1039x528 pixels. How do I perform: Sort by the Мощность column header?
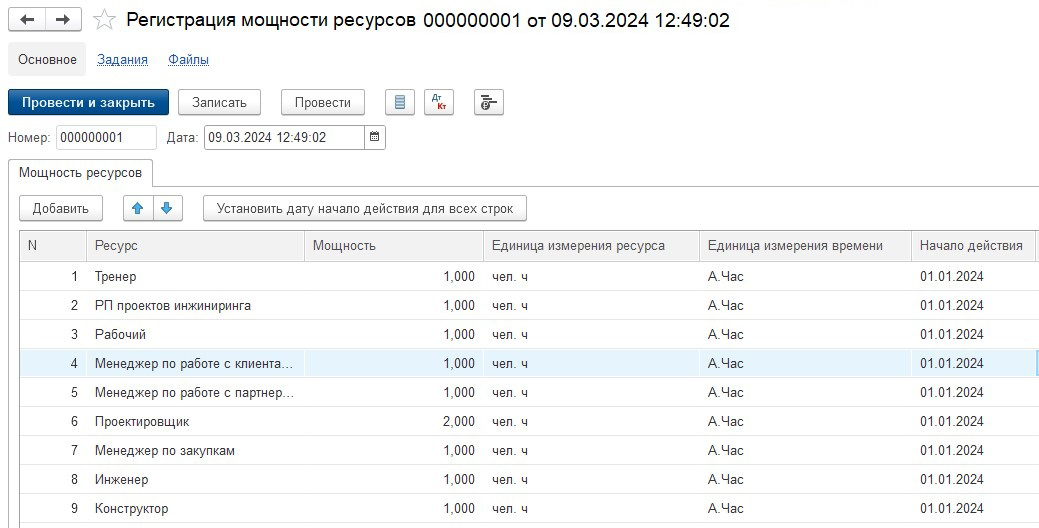click(x=394, y=246)
